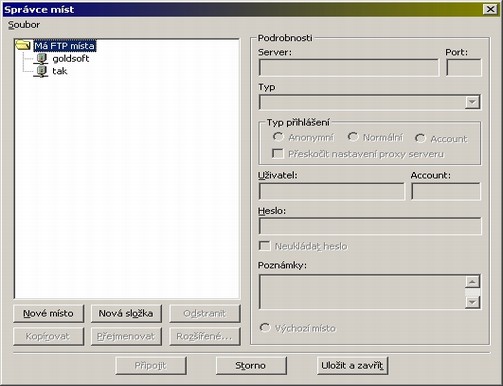Click the Nové místo button
503x386 pixels.
[x=48, y=313]
